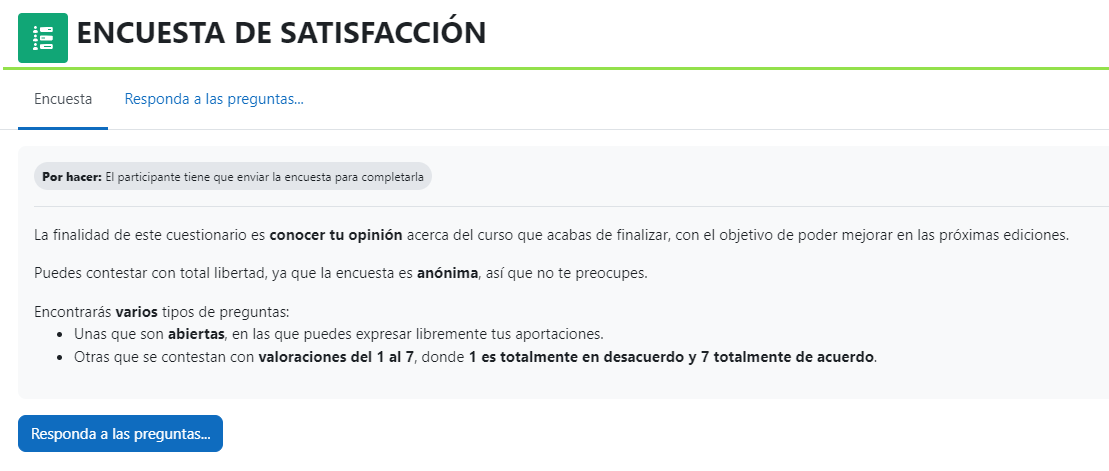Click the word "Encontrarás" in the description
Viewport: 1109px width, 471px height.
pyautogui.click(x=73, y=311)
